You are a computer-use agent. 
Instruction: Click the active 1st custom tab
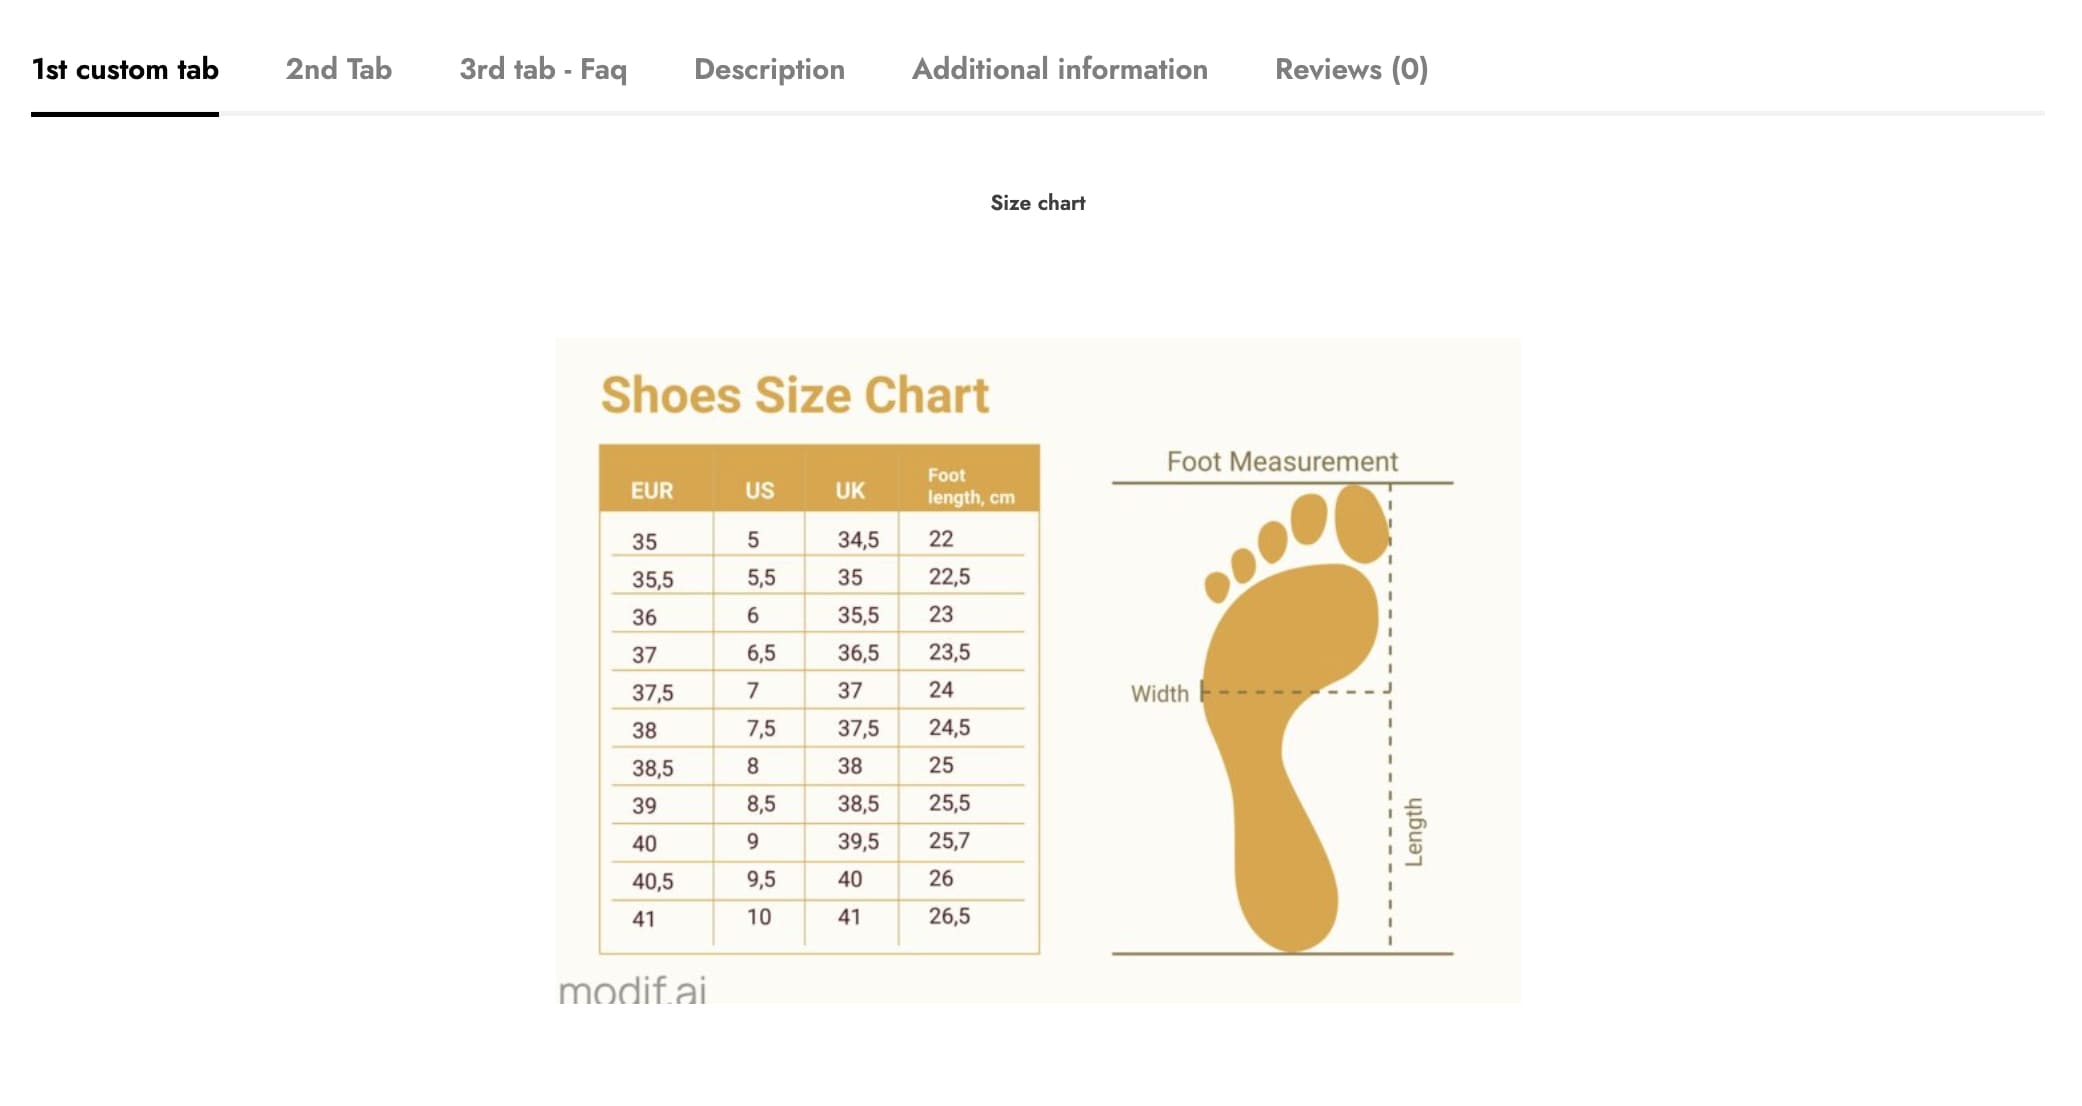[x=125, y=69]
